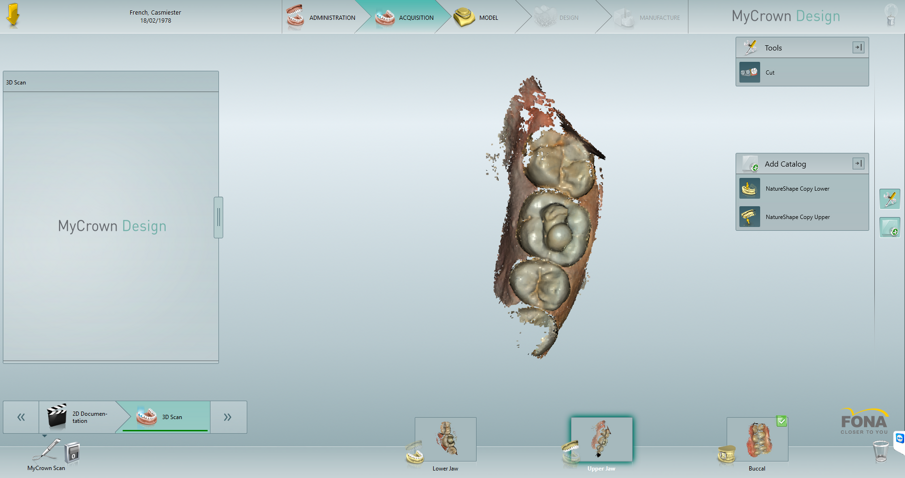Collapse the Add Catalog panel
The image size is (905, 478).
click(858, 164)
